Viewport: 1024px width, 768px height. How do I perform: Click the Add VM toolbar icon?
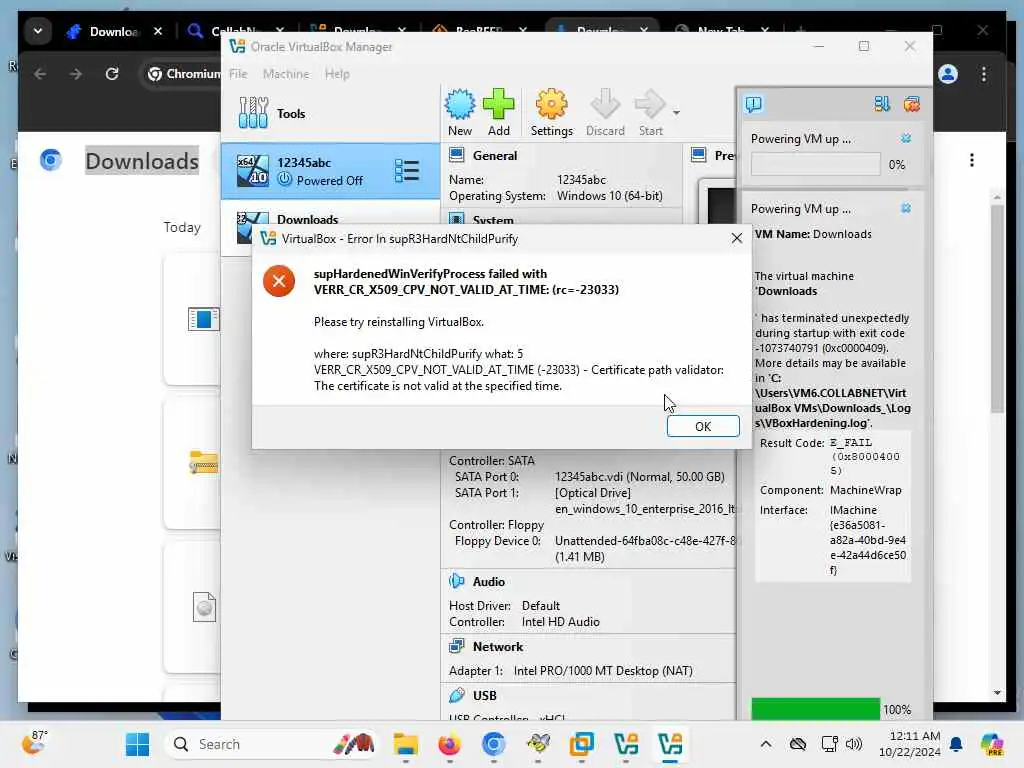[499, 112]
